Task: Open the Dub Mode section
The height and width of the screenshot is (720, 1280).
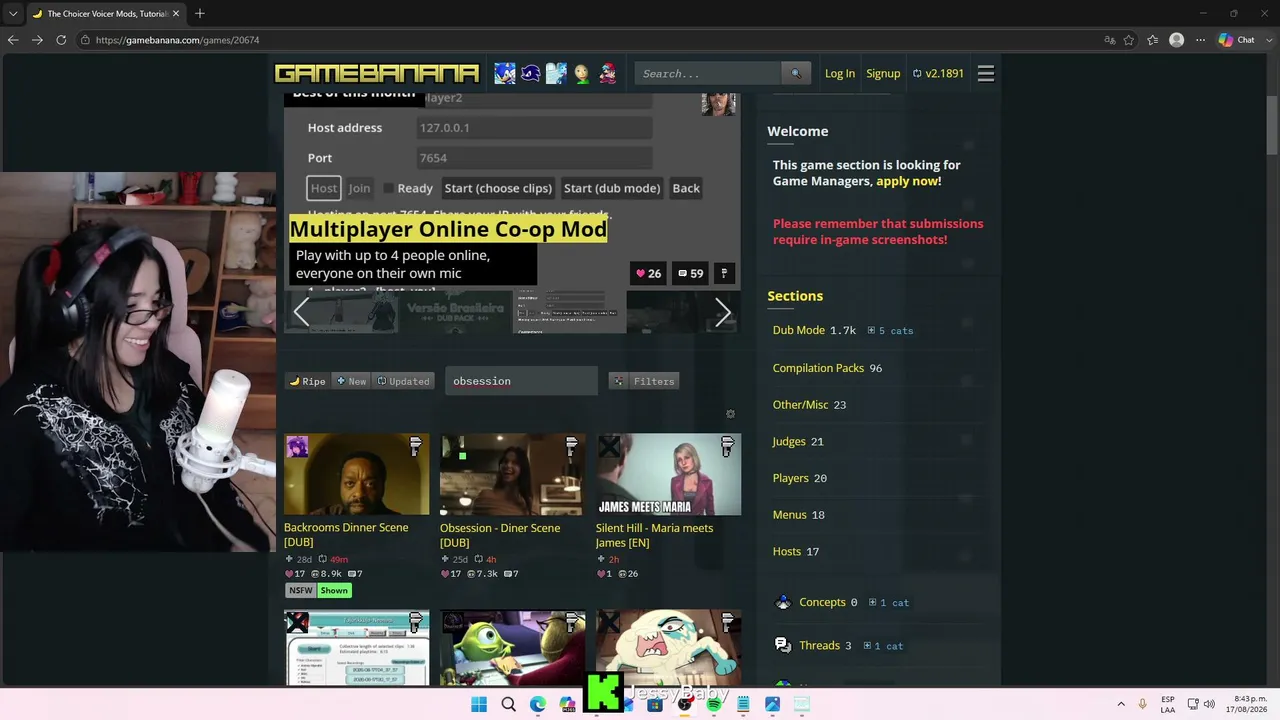Action: click(799, 330)
